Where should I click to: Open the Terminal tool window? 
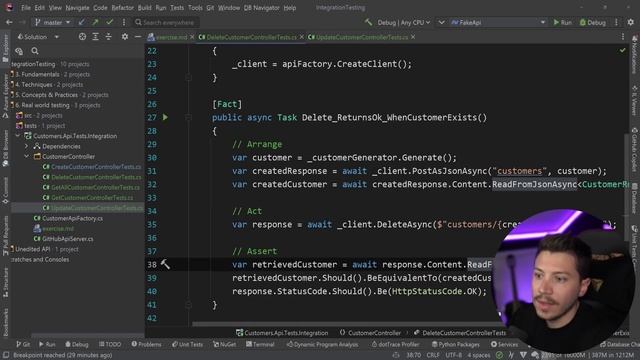[260, 344]
